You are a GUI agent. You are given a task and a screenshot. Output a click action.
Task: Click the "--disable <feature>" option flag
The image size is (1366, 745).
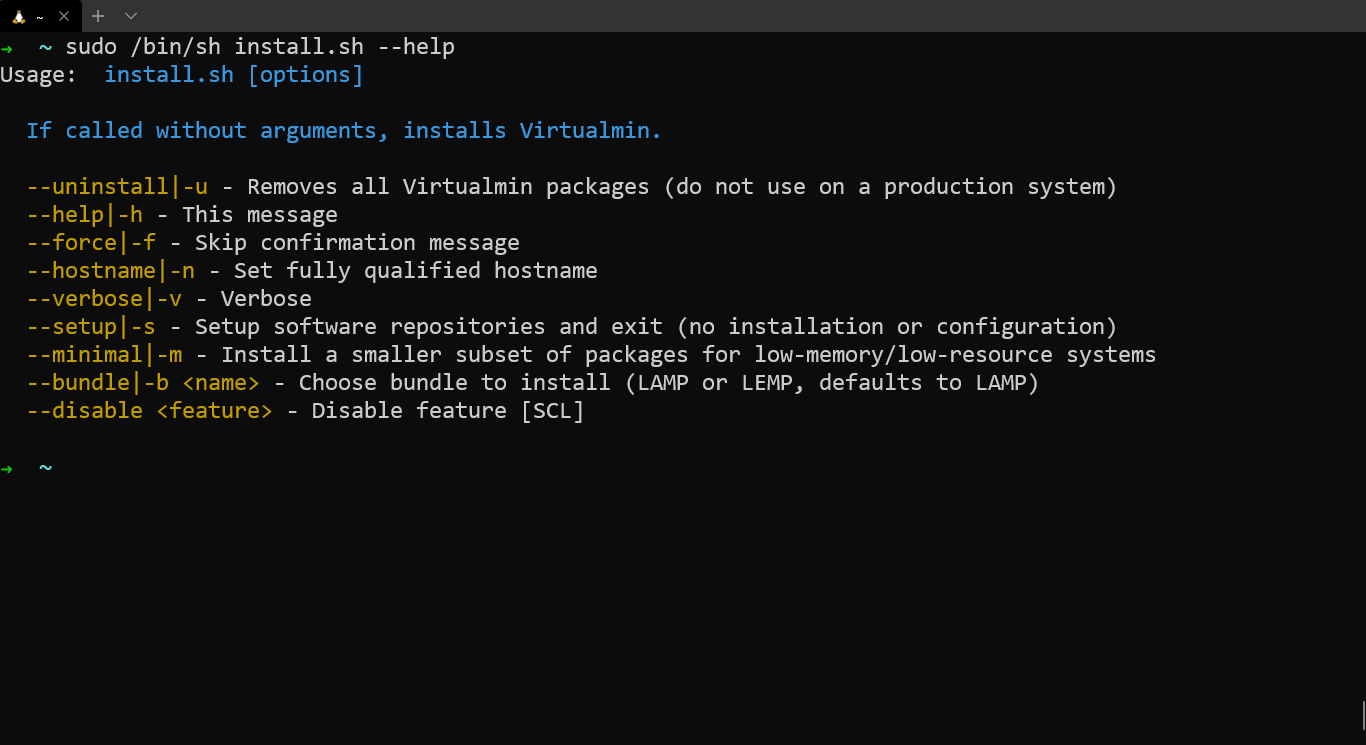coord(149,411)
